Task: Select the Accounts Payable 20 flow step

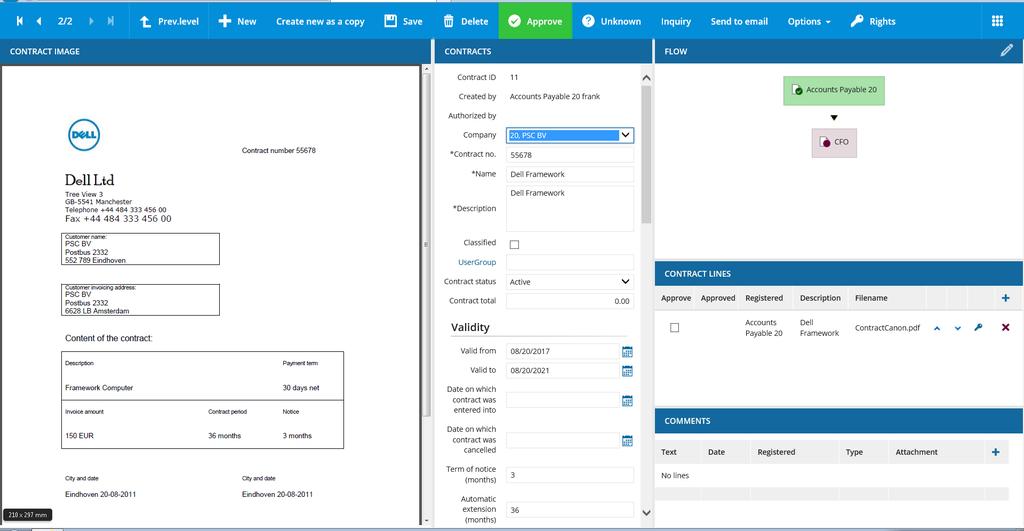Action: pos(834,90)
